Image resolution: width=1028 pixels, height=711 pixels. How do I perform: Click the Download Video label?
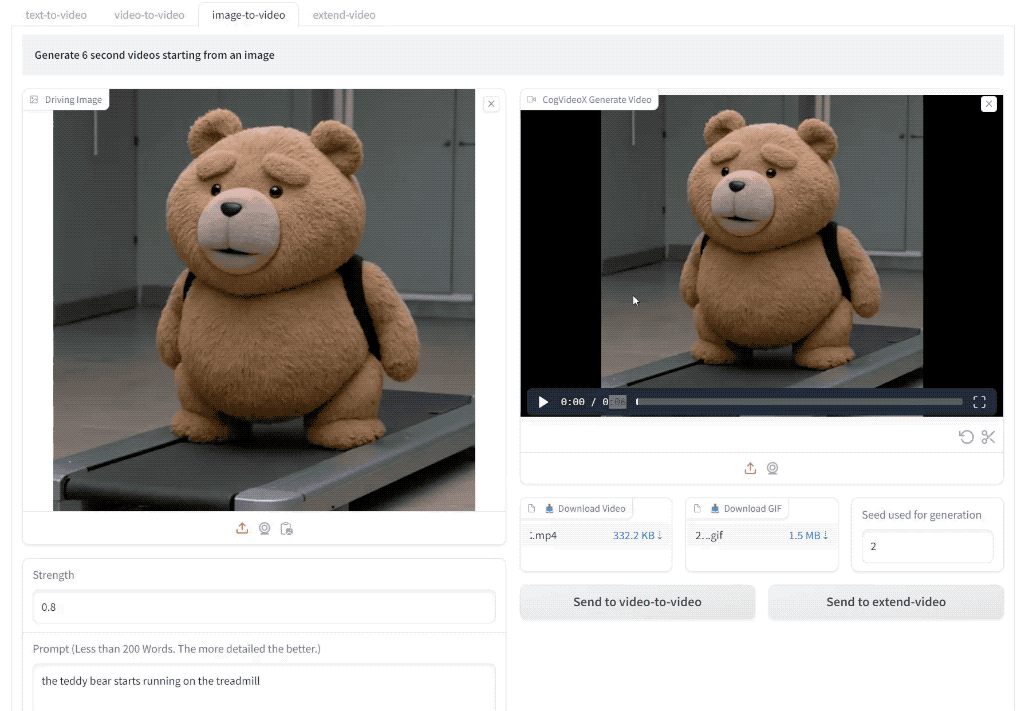click(591, 508)
